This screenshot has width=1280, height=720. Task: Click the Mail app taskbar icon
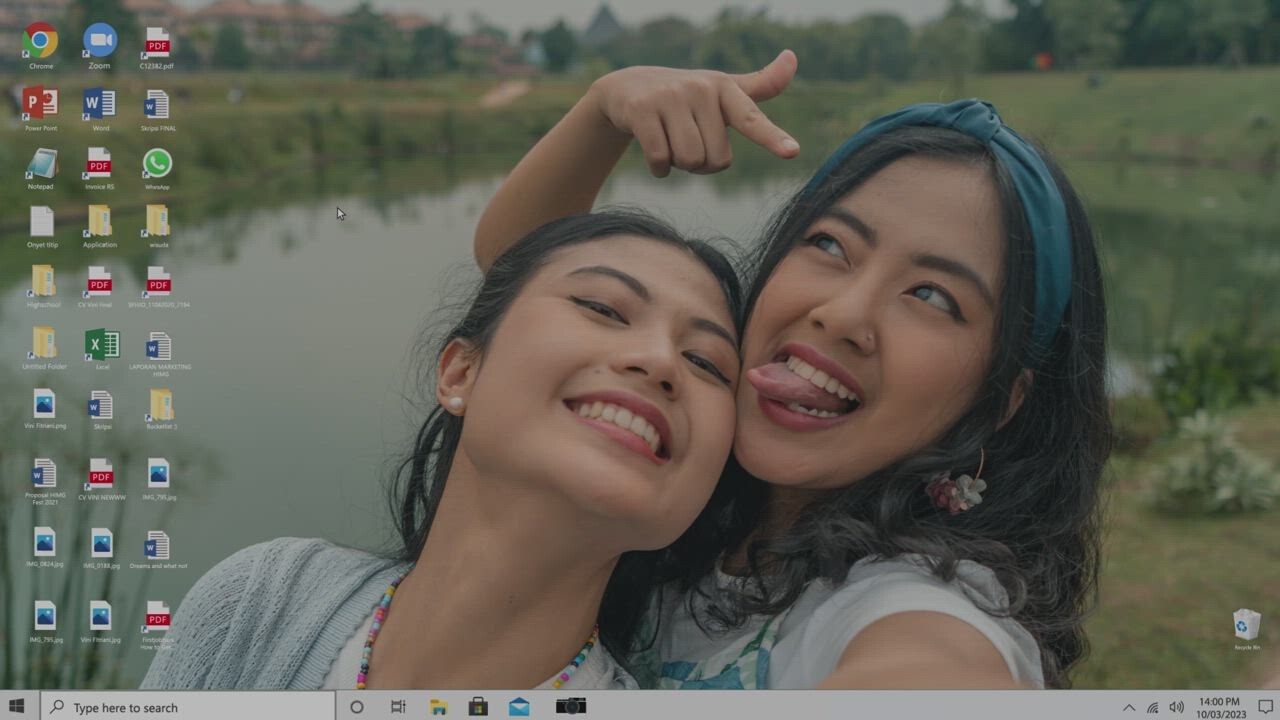[x=519, y=707]
